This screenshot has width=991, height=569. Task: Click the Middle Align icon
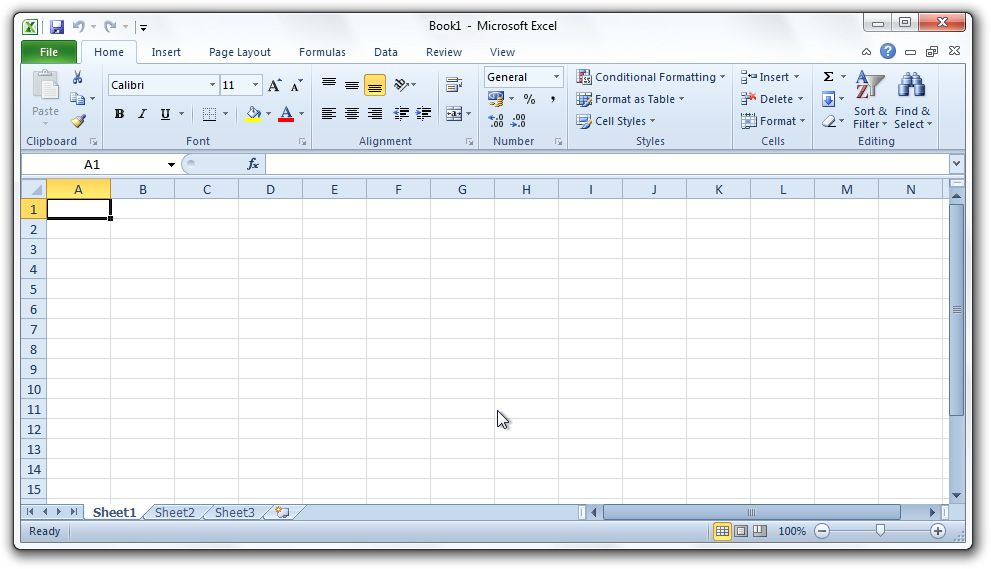click(352, 84)
